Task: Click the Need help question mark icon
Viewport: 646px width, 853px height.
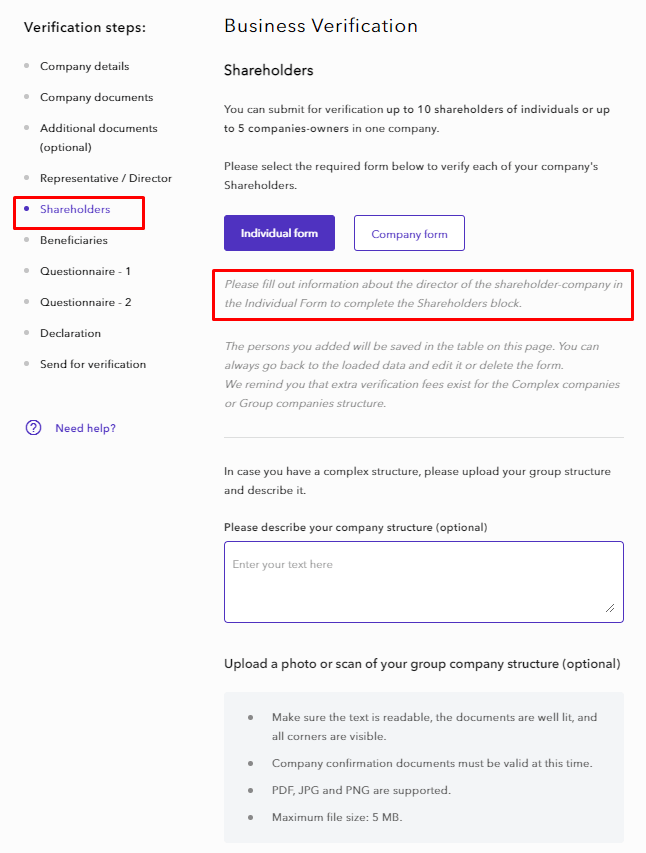Action: pyautogui.click(x=34, y=428)
